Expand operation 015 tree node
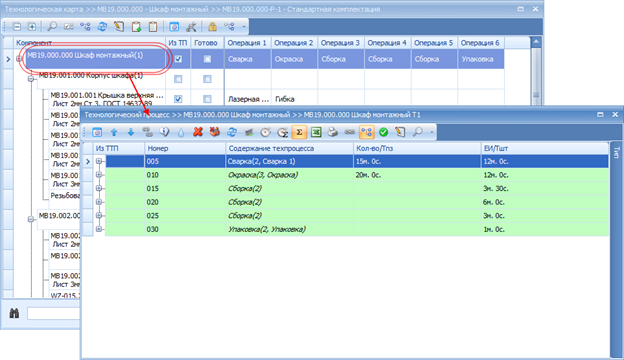The width and height of the screenshot is (624, 360). [99, 188]
